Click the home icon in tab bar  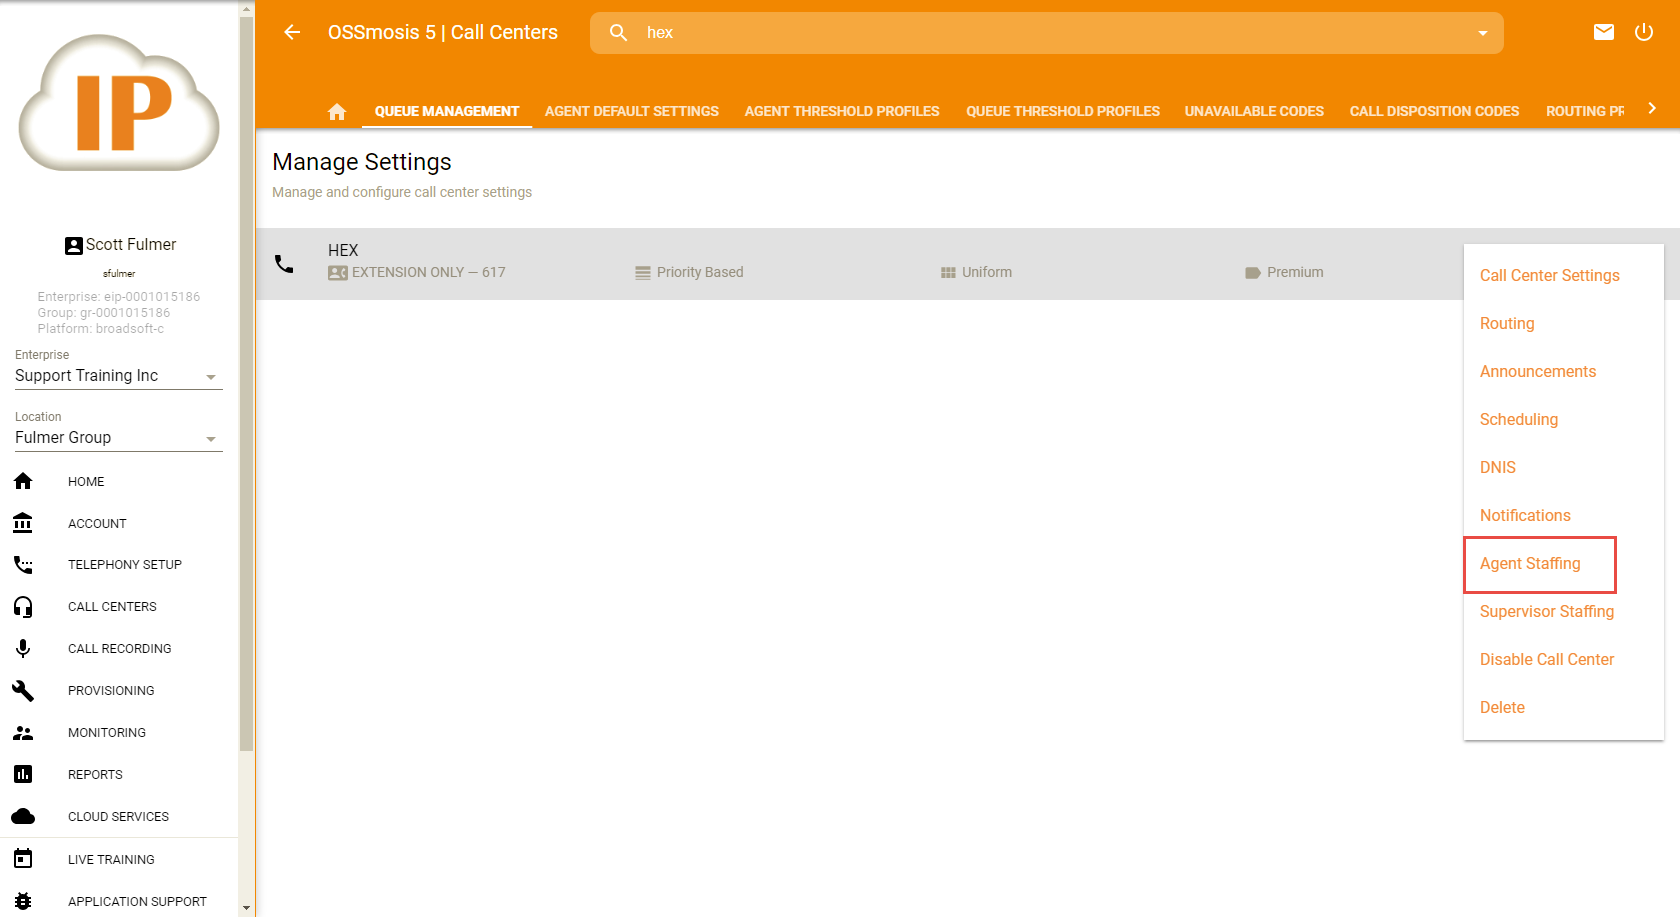pyautogui.click(x=337, y=111)
